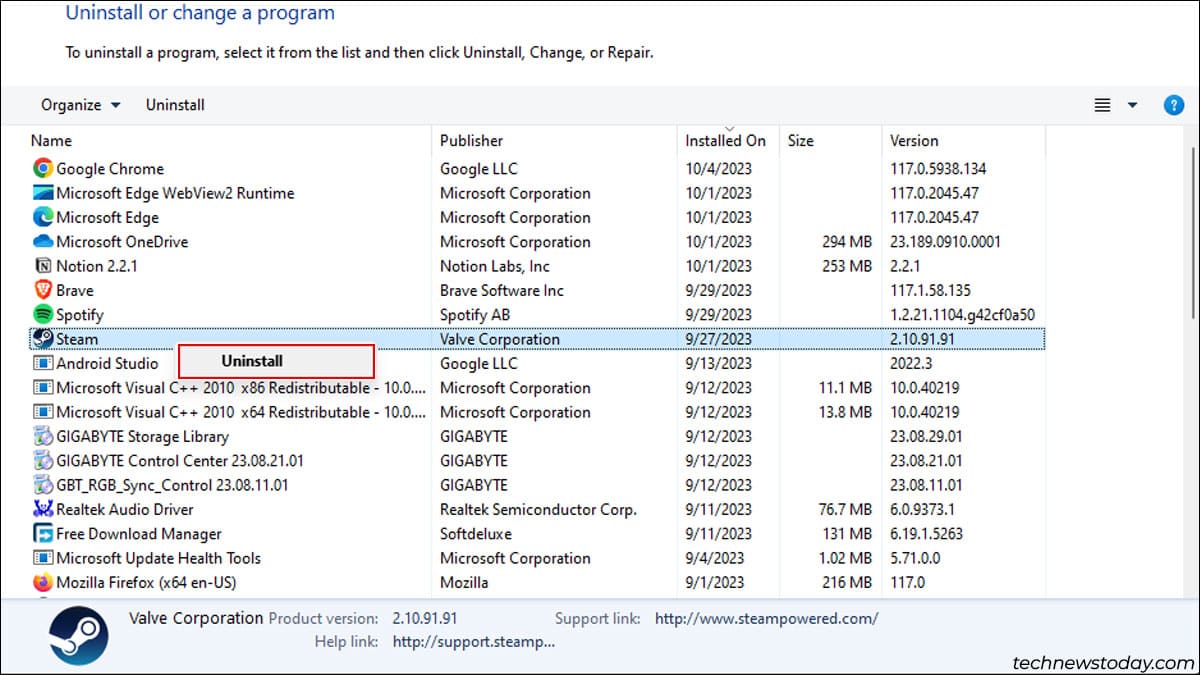Select Chrome's publisher cell Google LLC
The width and height of the screenshot is (1200, 675).
coord(479,169)
